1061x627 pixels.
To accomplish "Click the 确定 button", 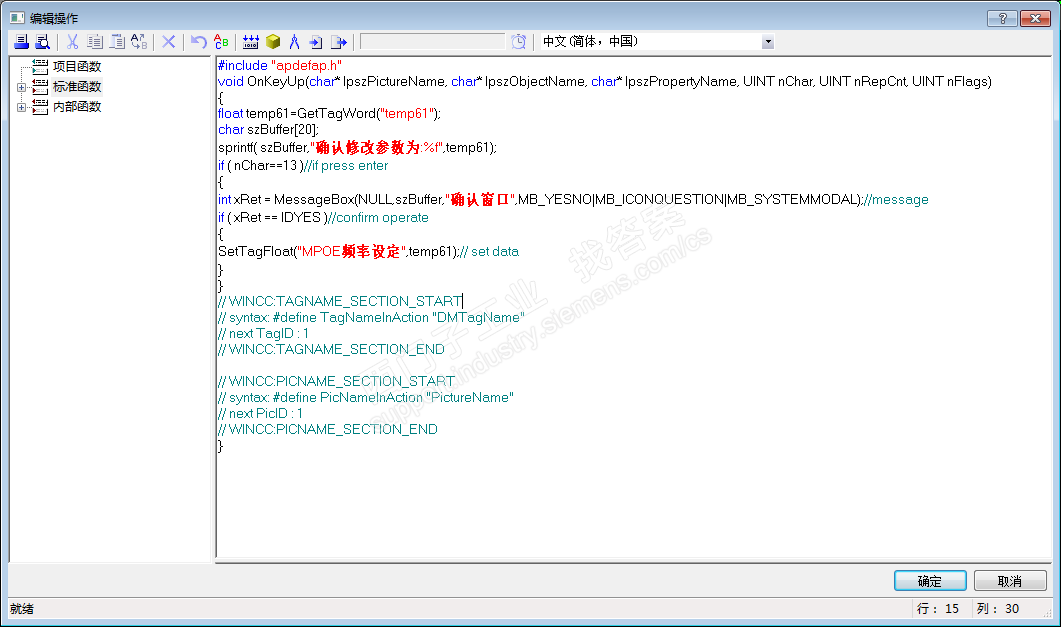I will pos(930,581).
